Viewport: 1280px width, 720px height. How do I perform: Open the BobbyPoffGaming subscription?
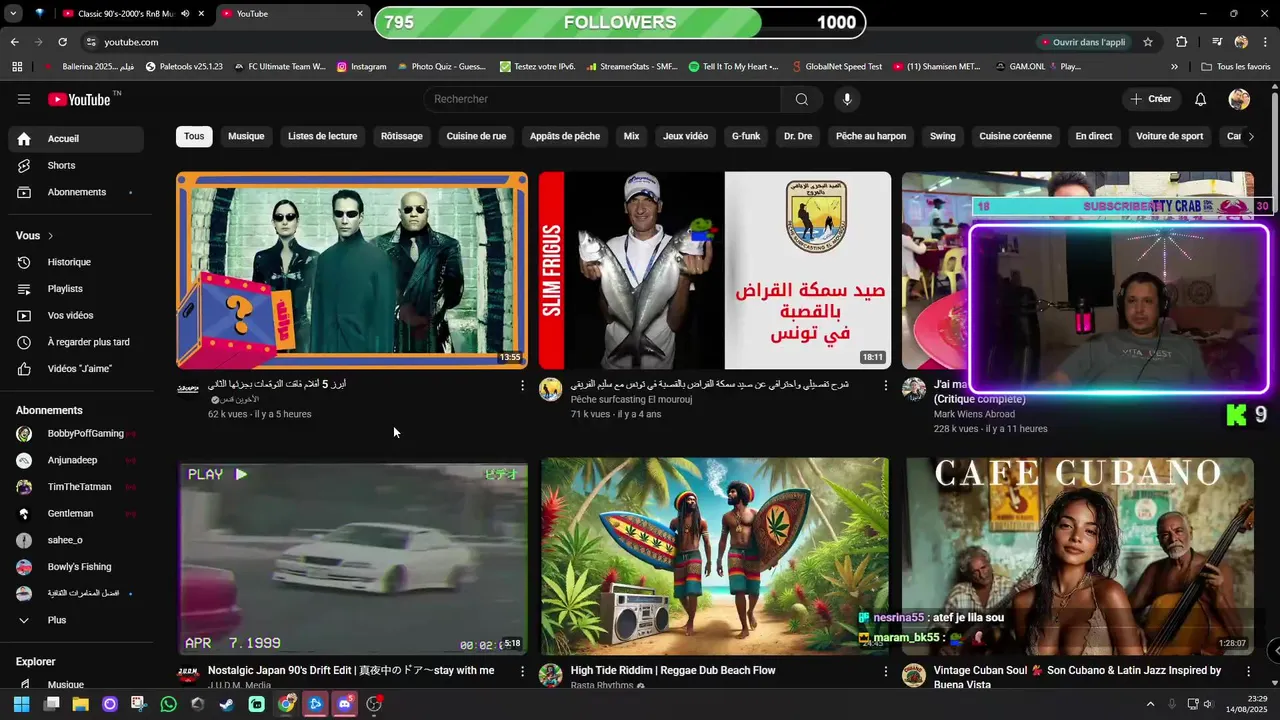click(x=76, y=434)
